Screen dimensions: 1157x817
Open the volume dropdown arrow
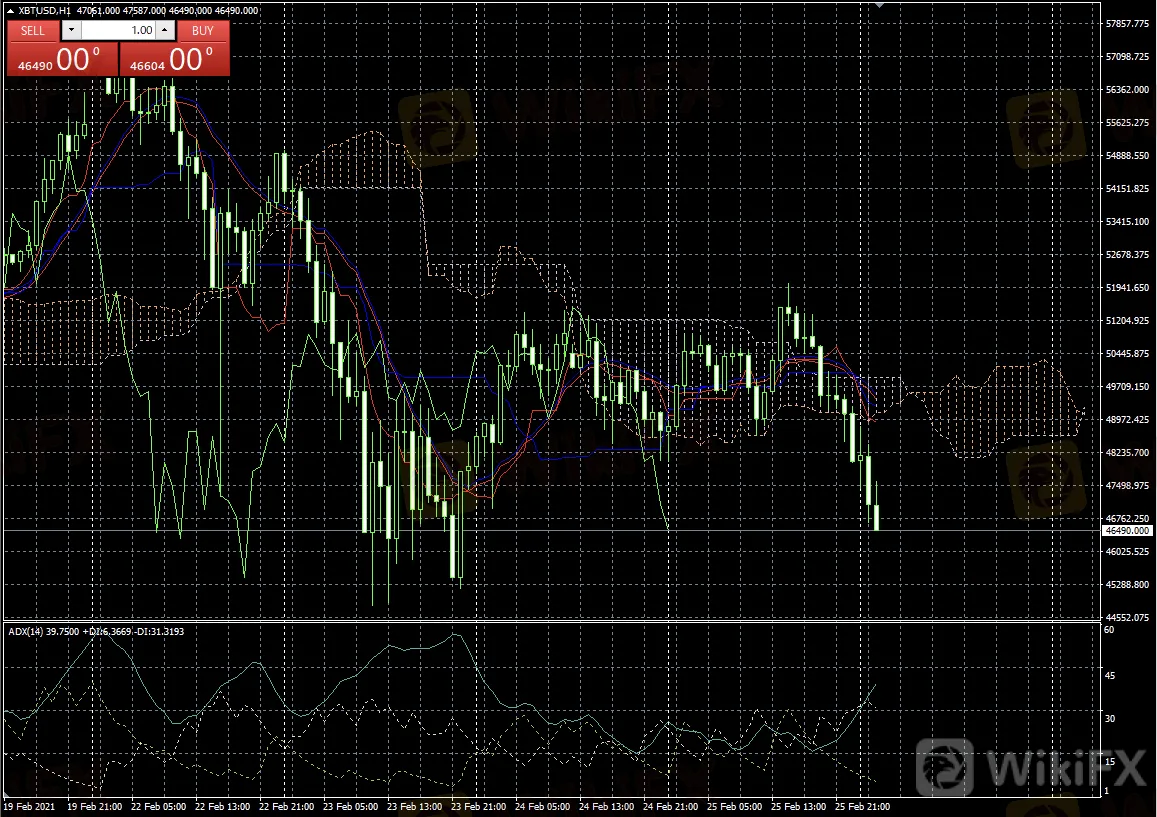(71, 30)
